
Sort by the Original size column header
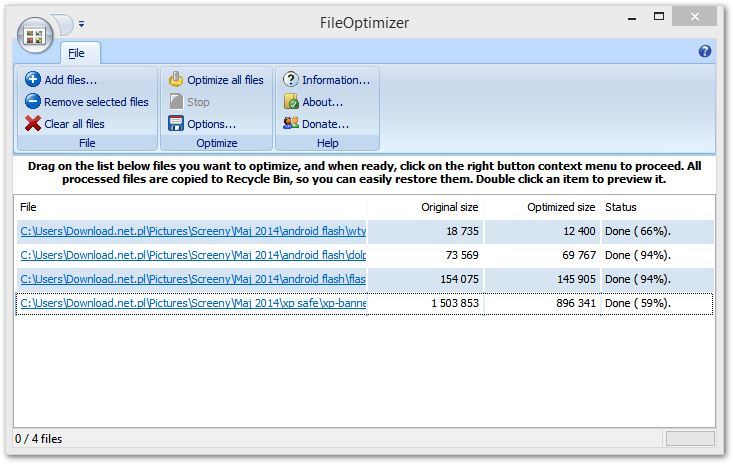425,207
